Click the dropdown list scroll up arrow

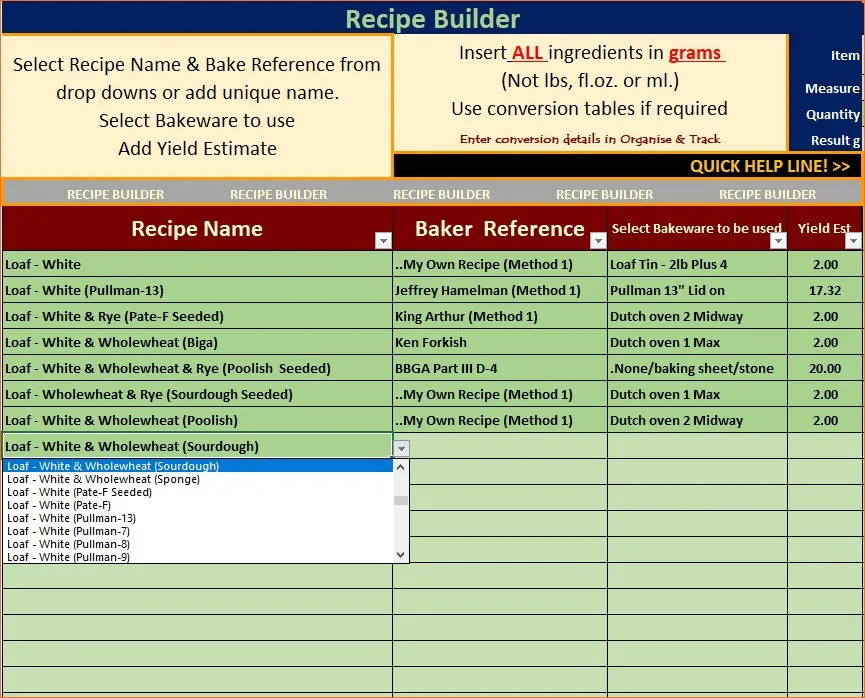[x=401, y=467]
